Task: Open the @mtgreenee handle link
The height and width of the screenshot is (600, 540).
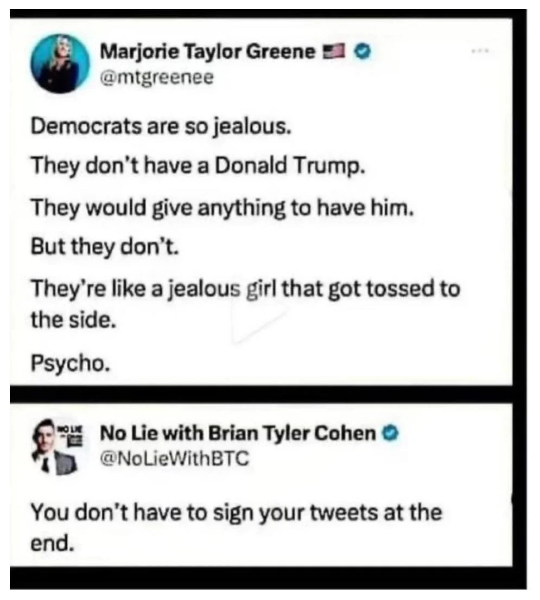Action: pyautogui.click(x=157, y=78)
